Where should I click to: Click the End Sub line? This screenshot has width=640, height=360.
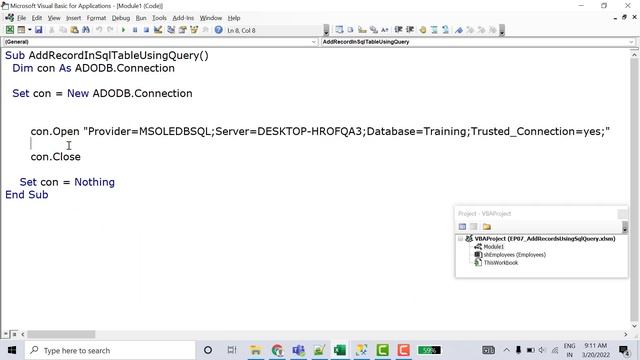(x=27, y=195)
